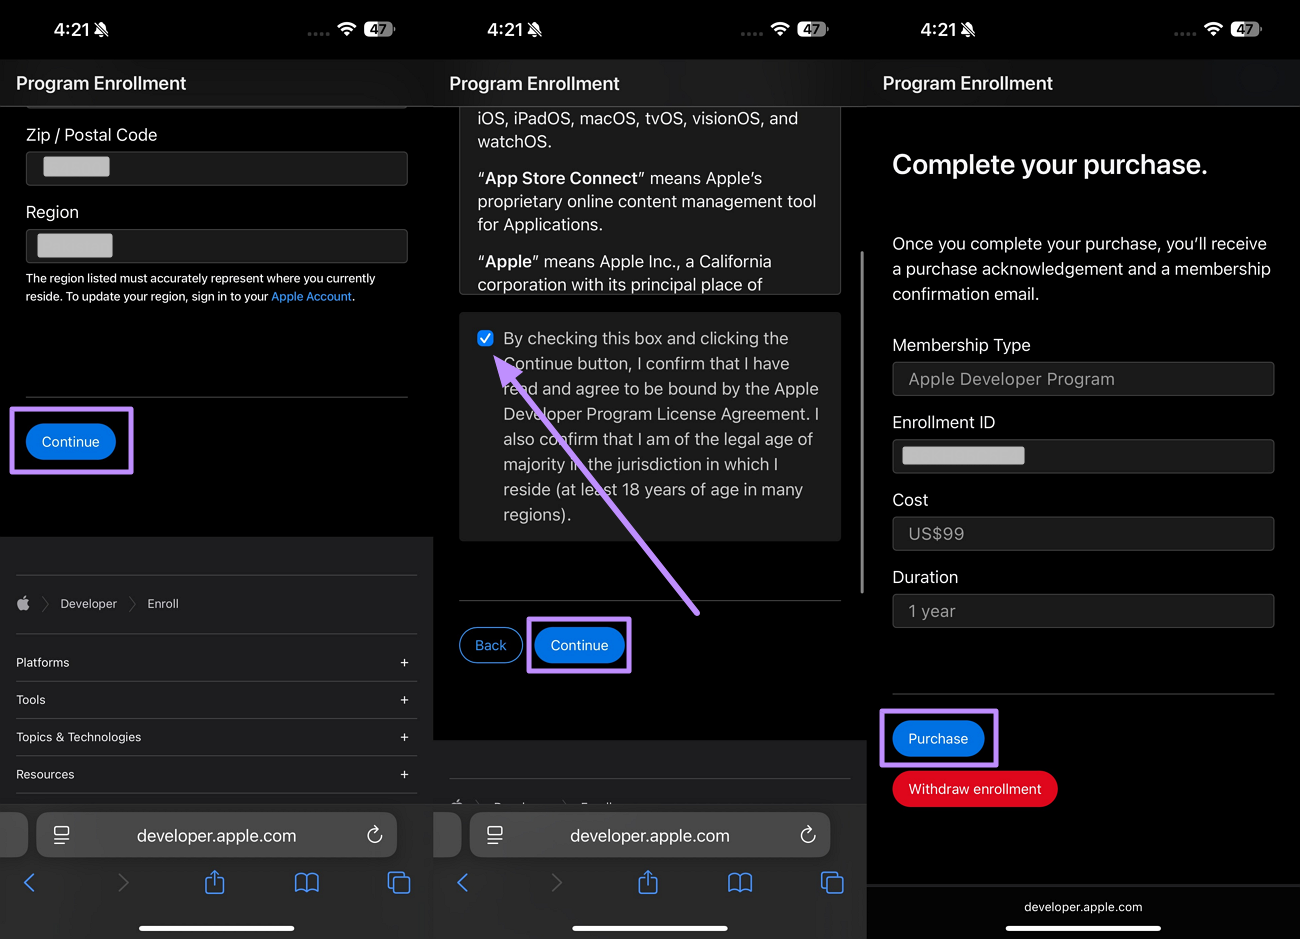This screenshot has height=939, width=1300.
Task: Tap the Wi-Fi icon in the left phone's status bar
Action: tap(347, 29)
